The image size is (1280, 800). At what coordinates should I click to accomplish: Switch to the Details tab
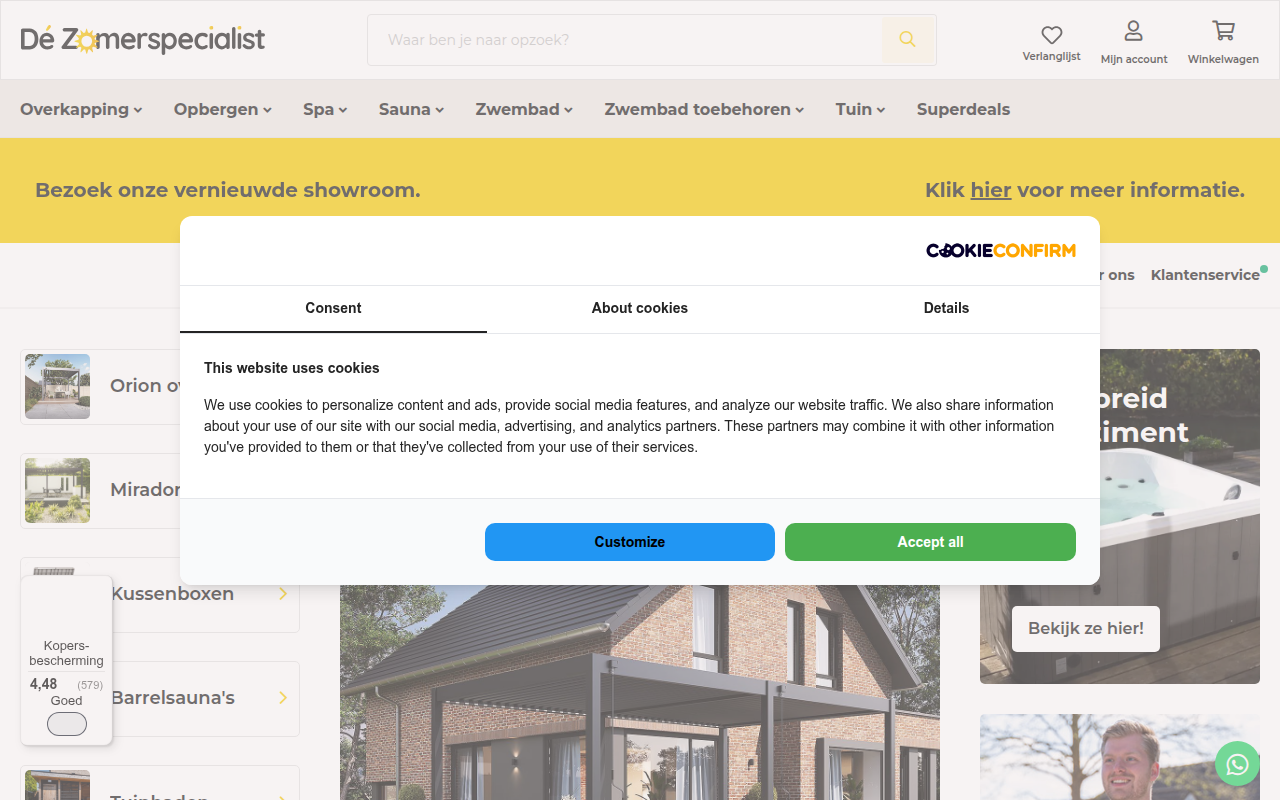946,308
